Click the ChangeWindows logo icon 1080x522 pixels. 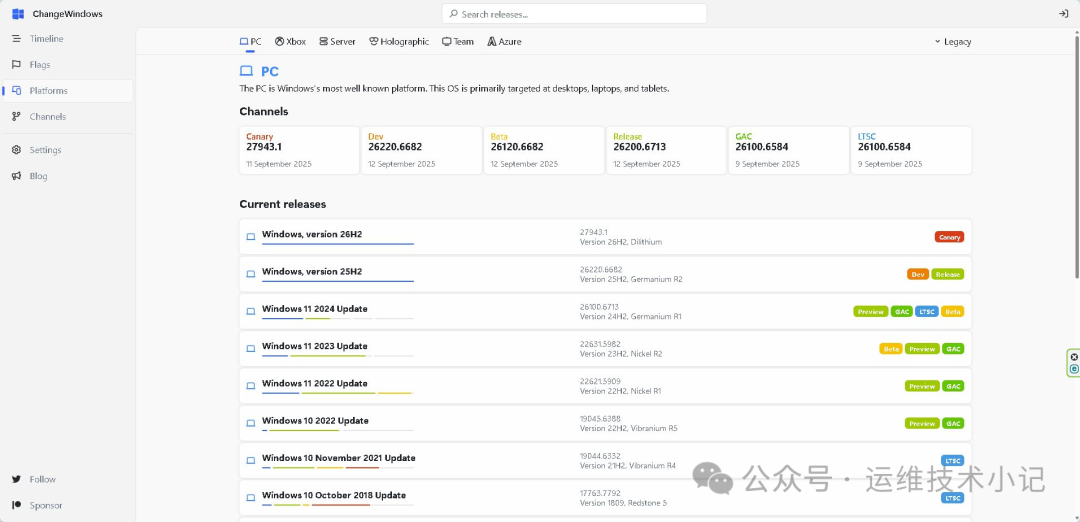coord(18,14)
